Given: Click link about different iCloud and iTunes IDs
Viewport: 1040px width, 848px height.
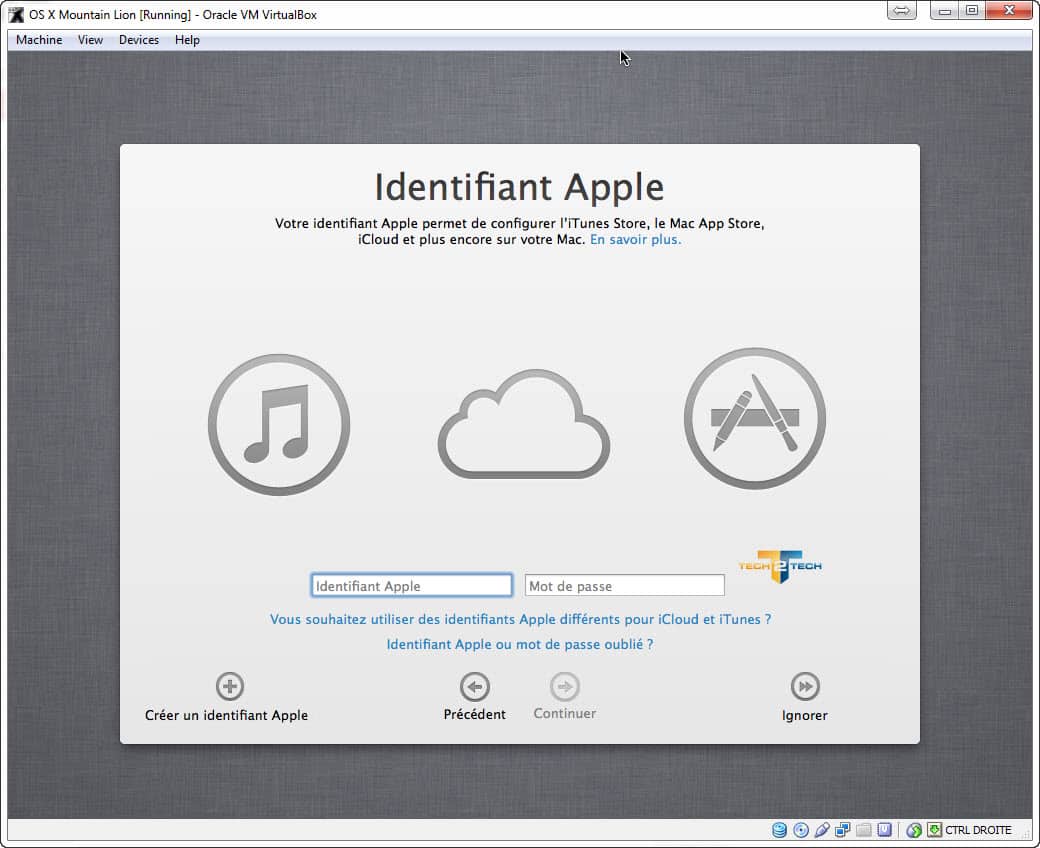Looking at the screenshot, I should [x=521, y=619].
